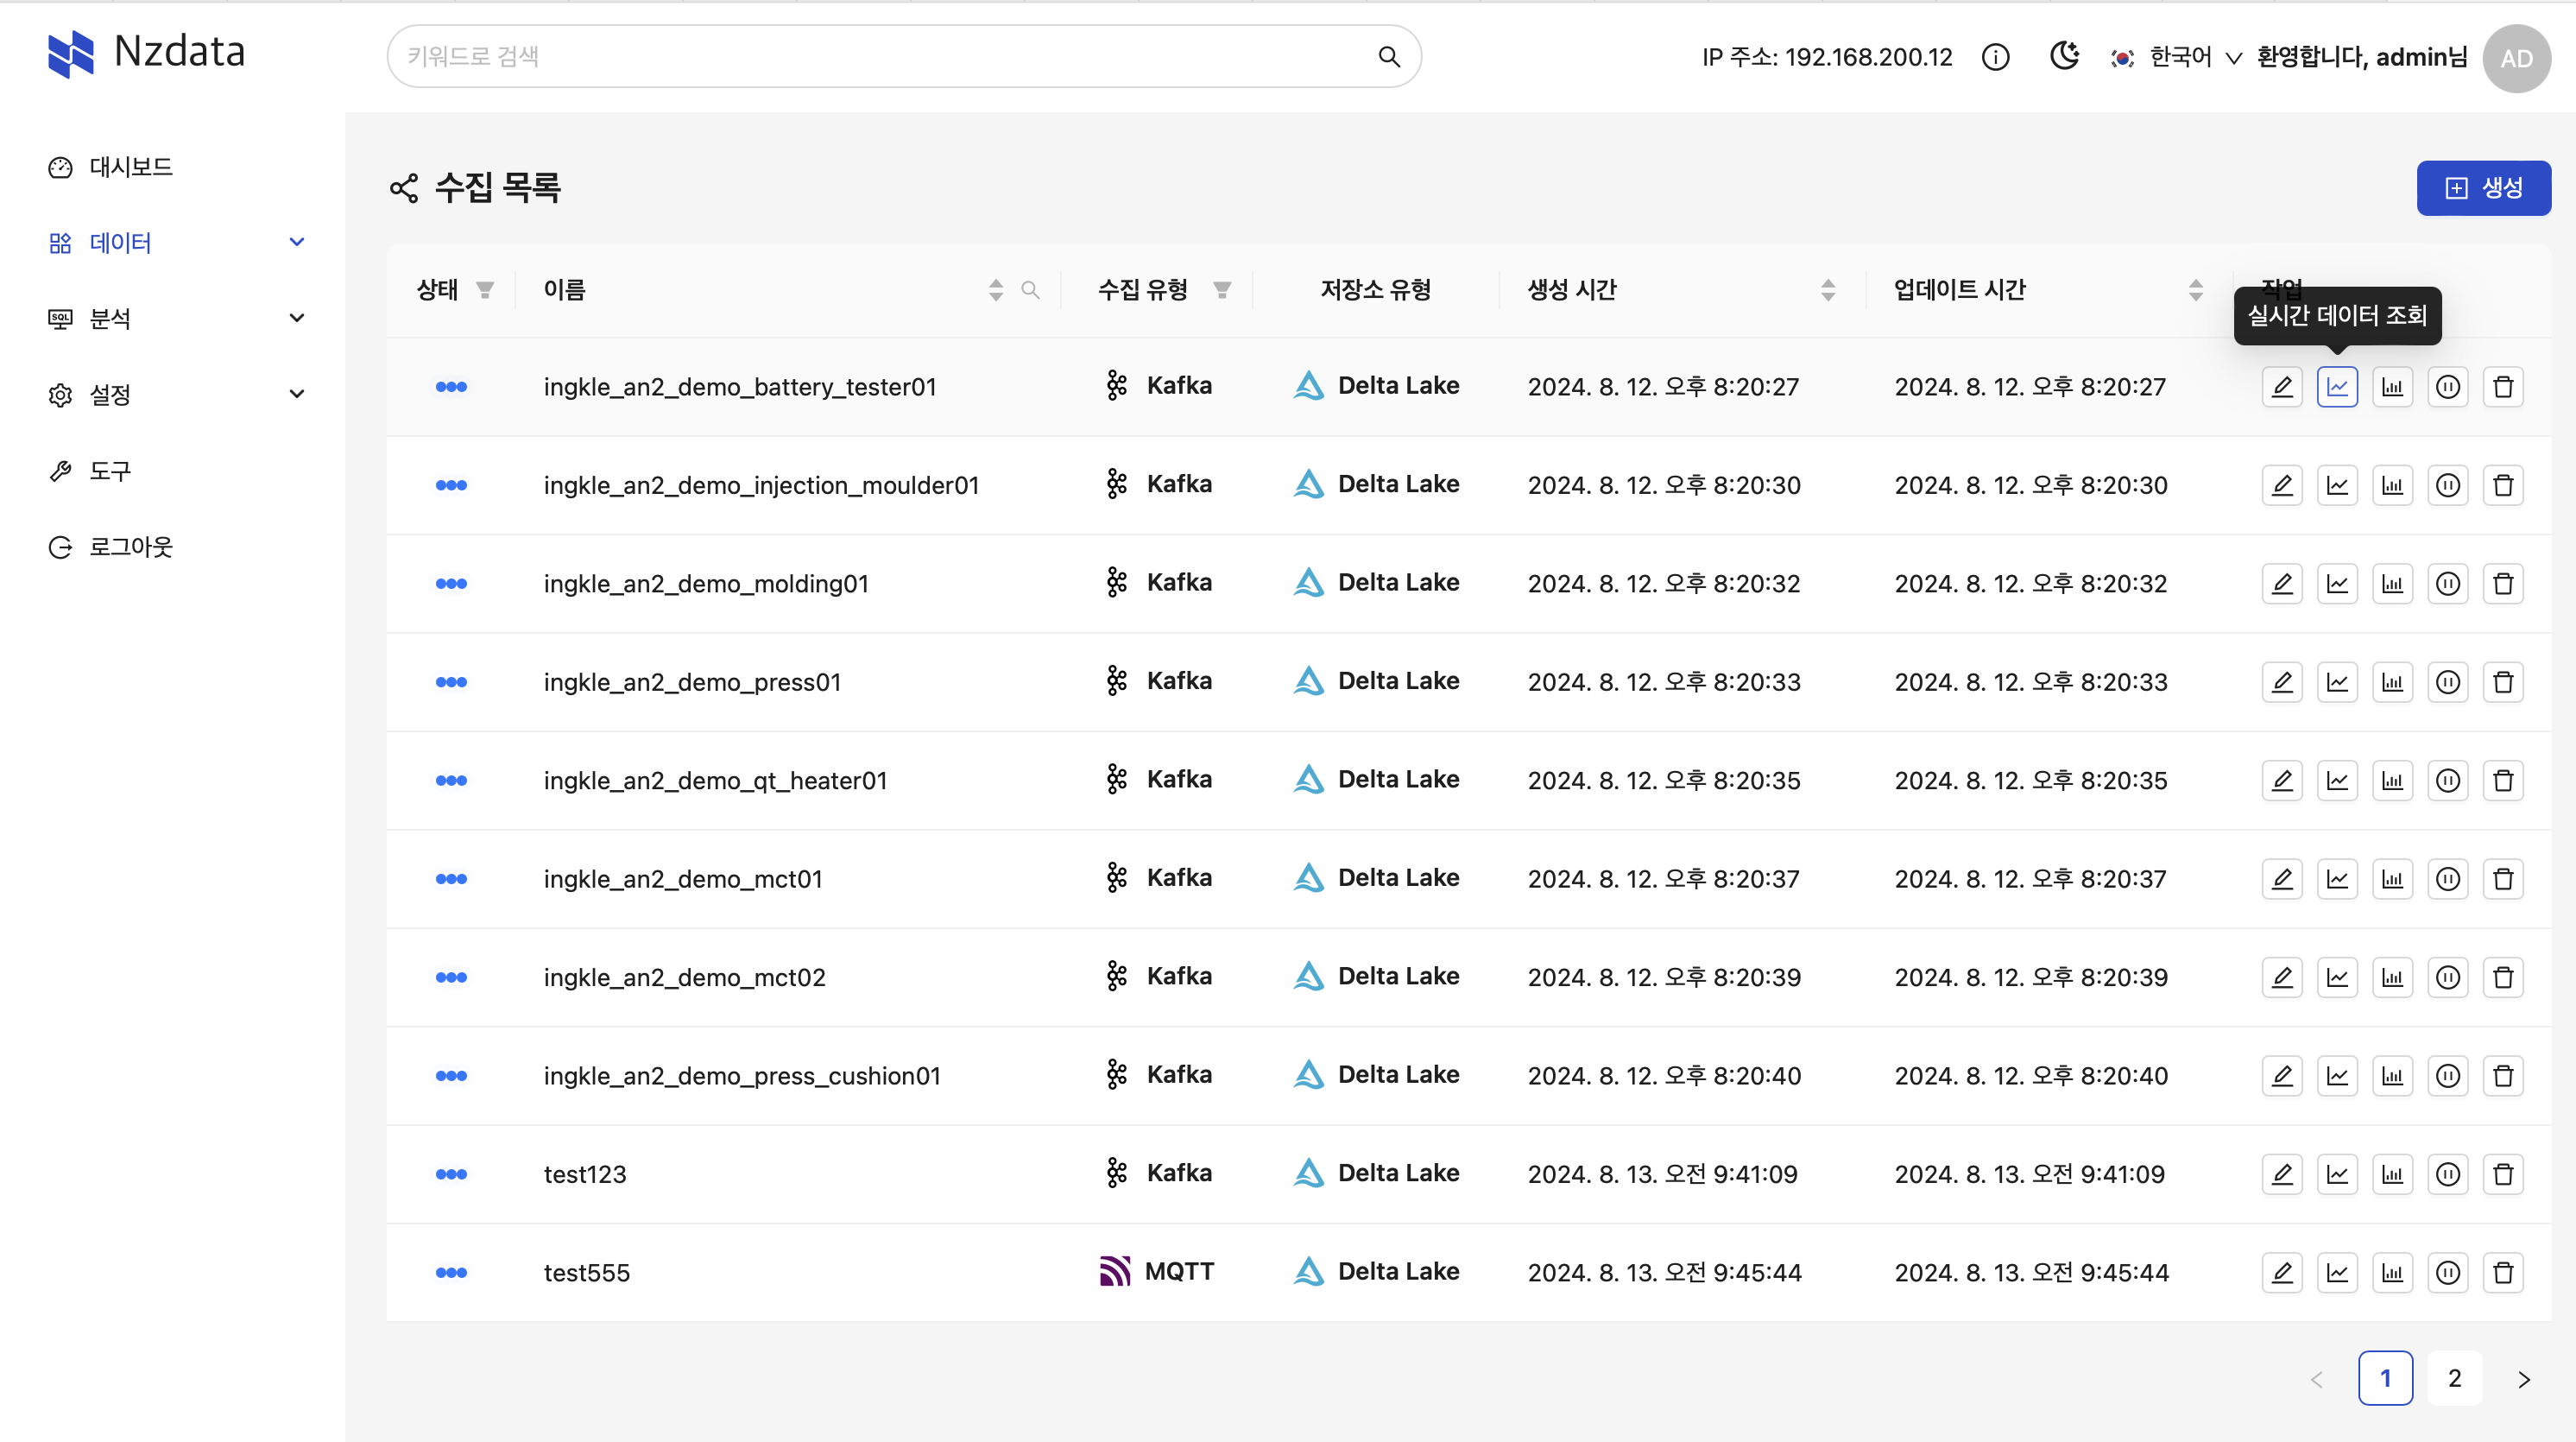This screenshot has width=2576, height=1442.
Task: Click the next page arrow
Action: [2524, 1379]
